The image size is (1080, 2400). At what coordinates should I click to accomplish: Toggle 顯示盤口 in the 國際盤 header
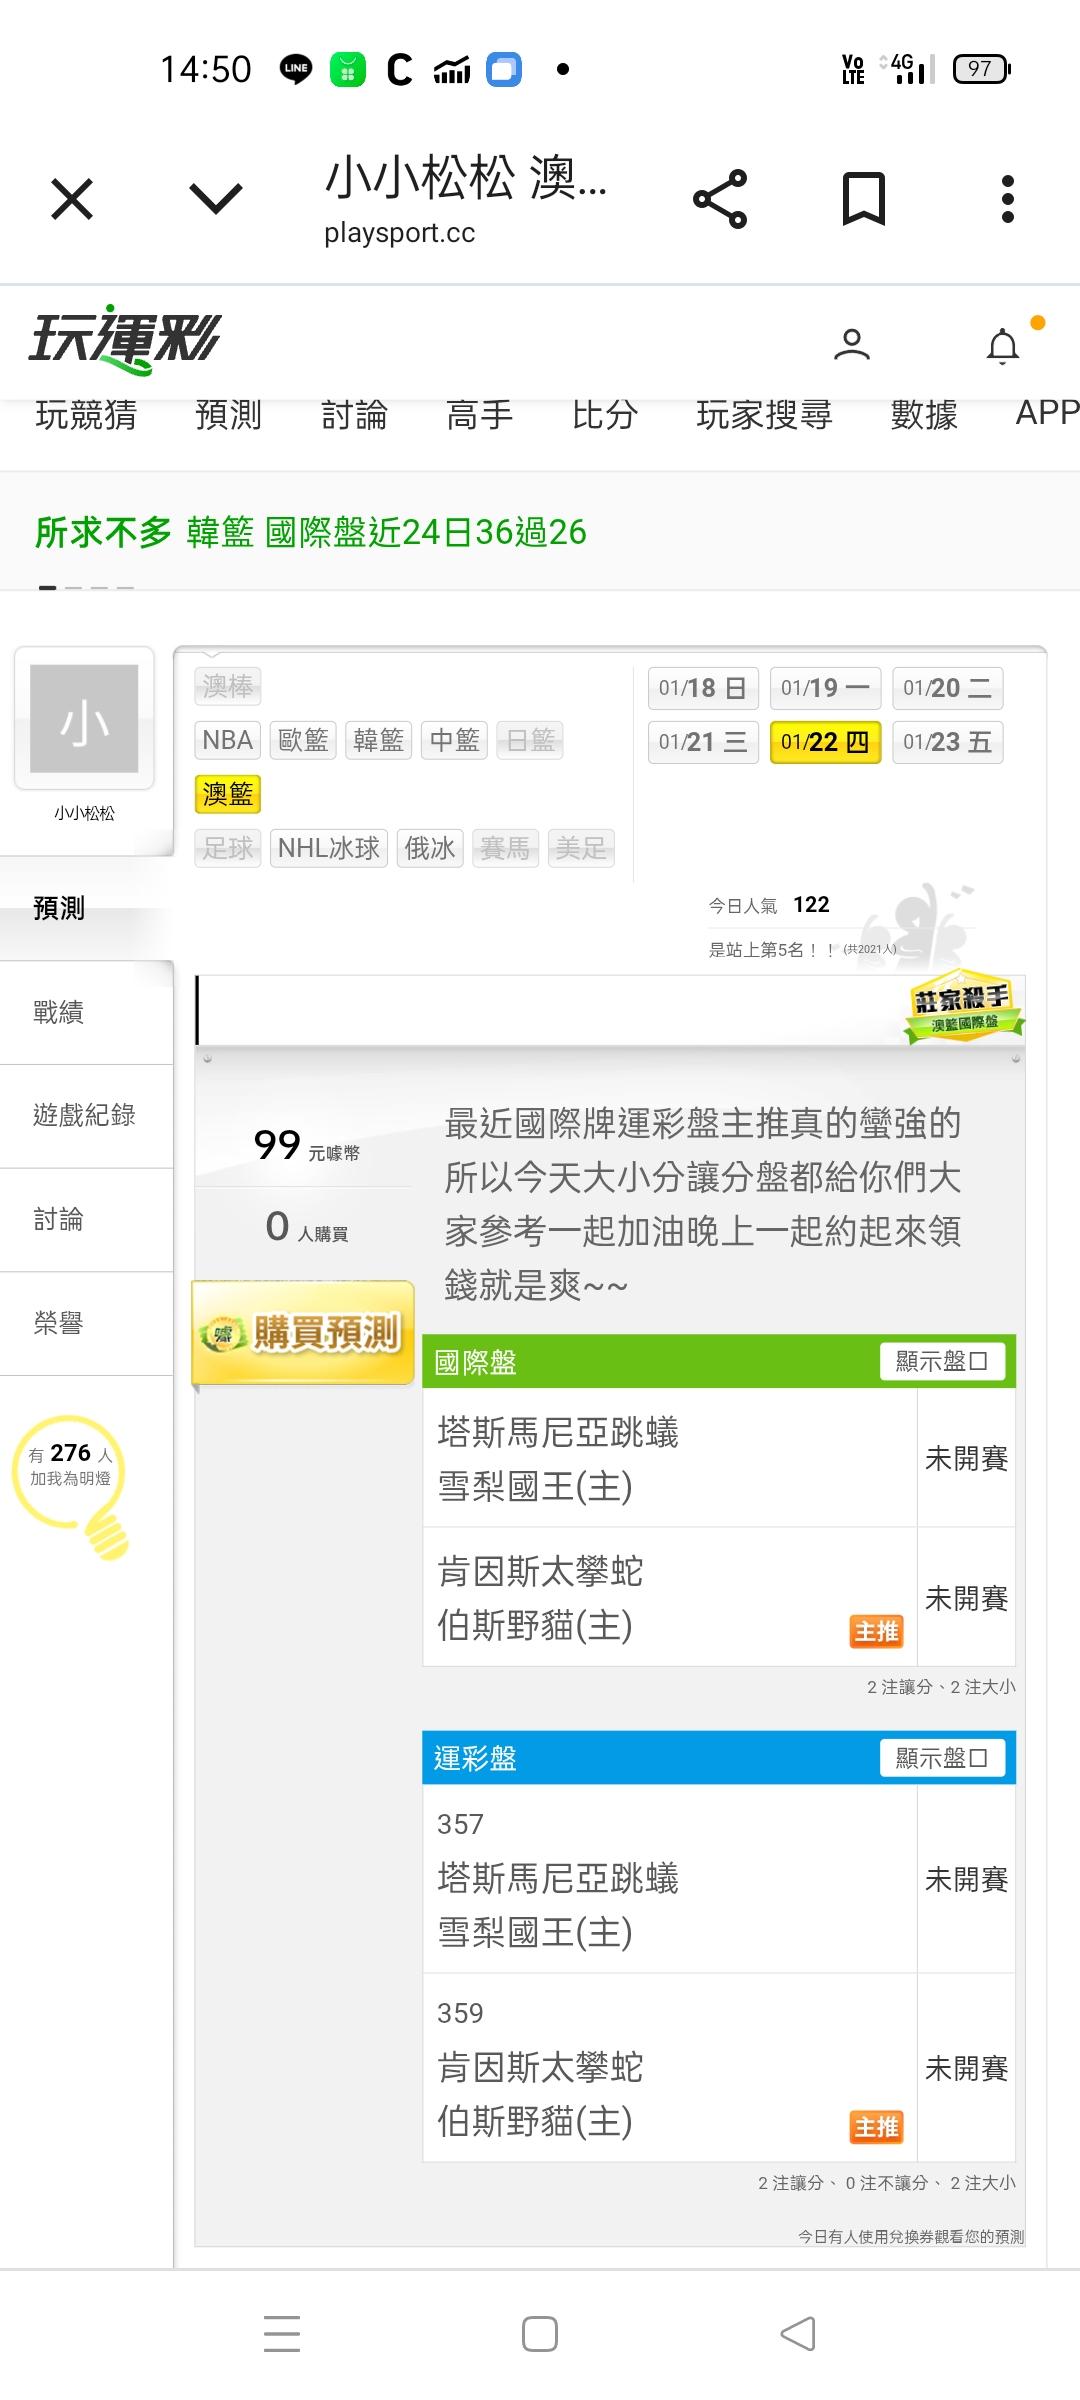coord(942,1361)
